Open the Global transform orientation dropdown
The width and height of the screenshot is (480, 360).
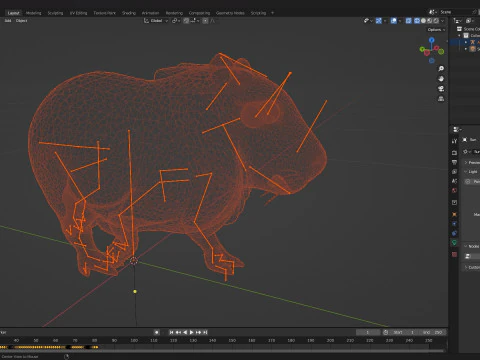156,21
